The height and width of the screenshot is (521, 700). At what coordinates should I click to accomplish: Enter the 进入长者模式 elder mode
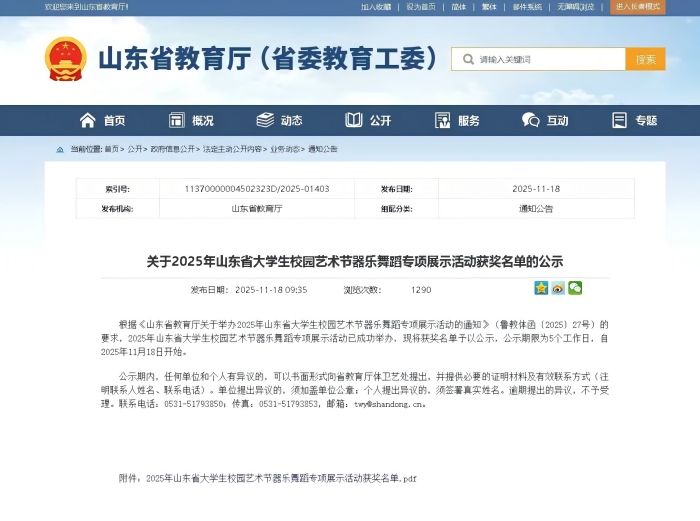click(638, 7)
